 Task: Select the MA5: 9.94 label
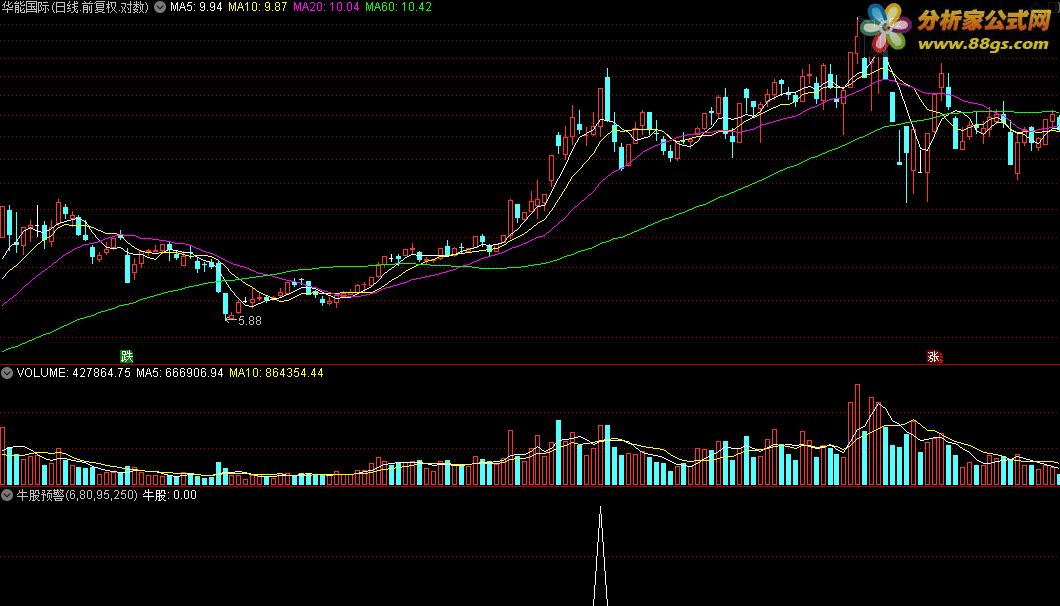coord(196,7)
